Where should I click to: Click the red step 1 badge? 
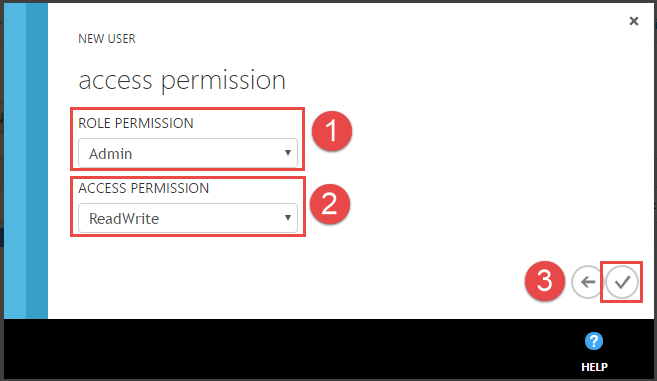tap(331, 131)
